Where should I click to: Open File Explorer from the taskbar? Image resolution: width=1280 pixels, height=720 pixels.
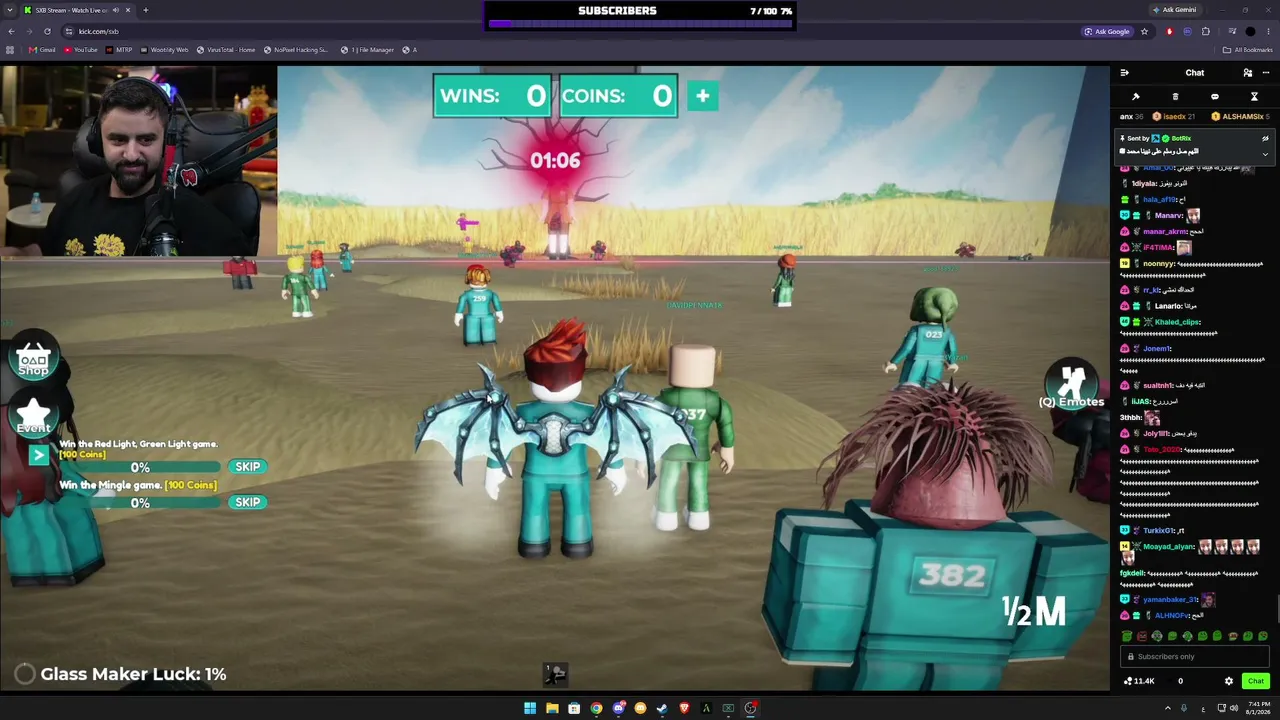552,708
